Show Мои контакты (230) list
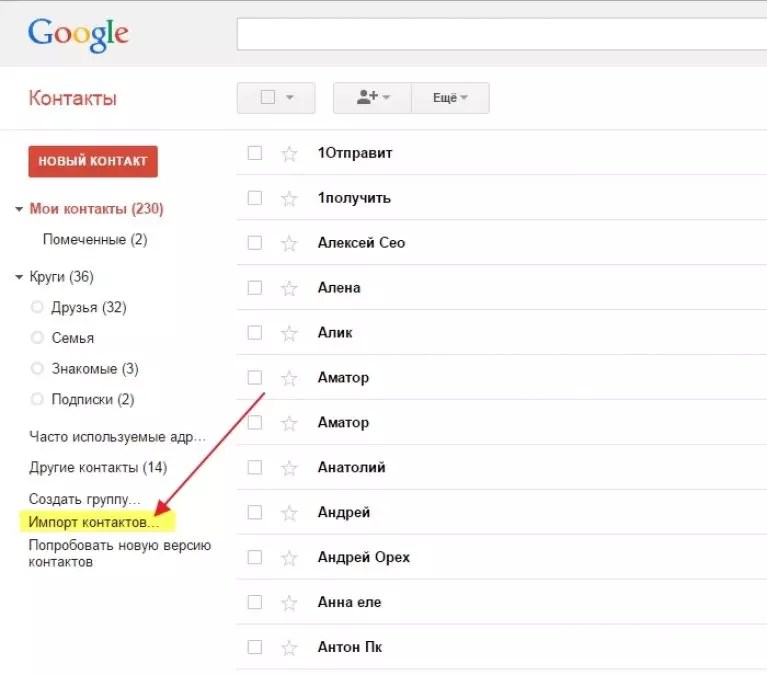The height and width of the screenshot is (675, 767). [x=96, y=209]
